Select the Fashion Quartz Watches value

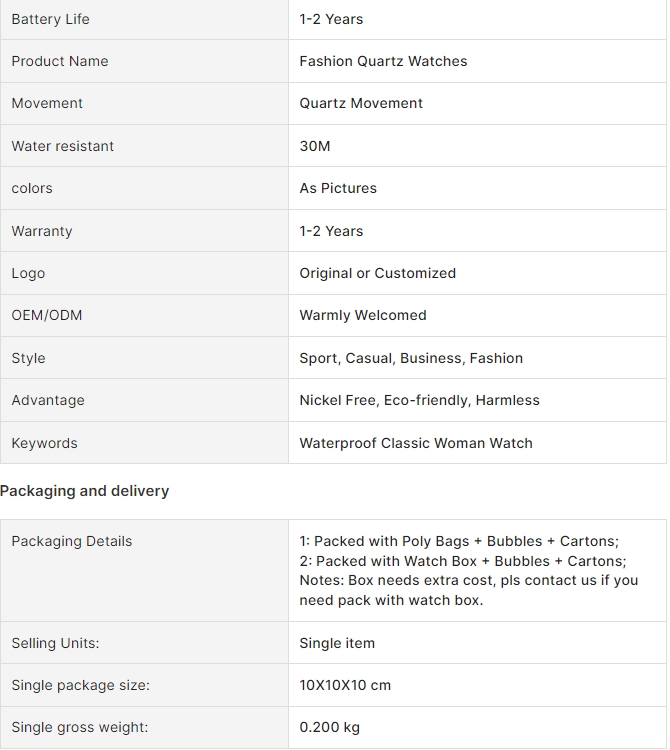[x=383, y=61]
